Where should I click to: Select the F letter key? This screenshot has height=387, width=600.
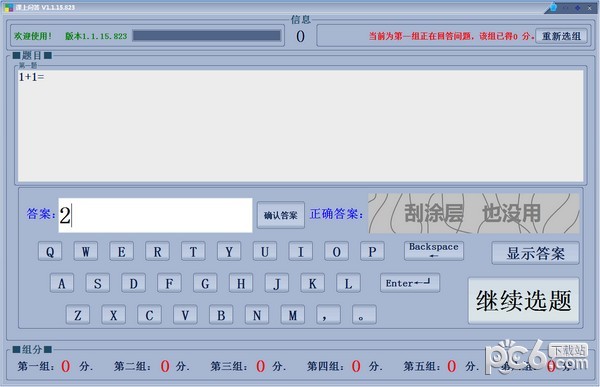pos(170,283)
